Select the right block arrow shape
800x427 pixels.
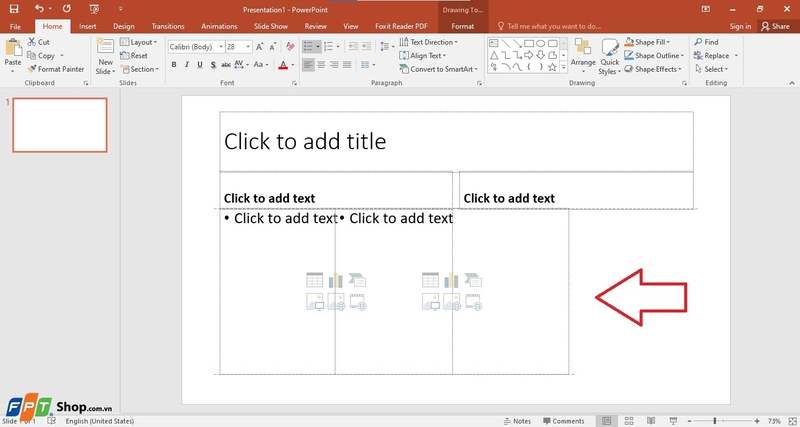pyautogui.click(x=529, y=55)
